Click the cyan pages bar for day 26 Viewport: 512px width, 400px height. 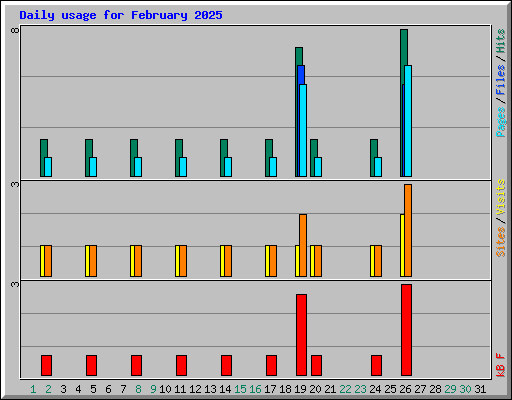click(408, 121)
